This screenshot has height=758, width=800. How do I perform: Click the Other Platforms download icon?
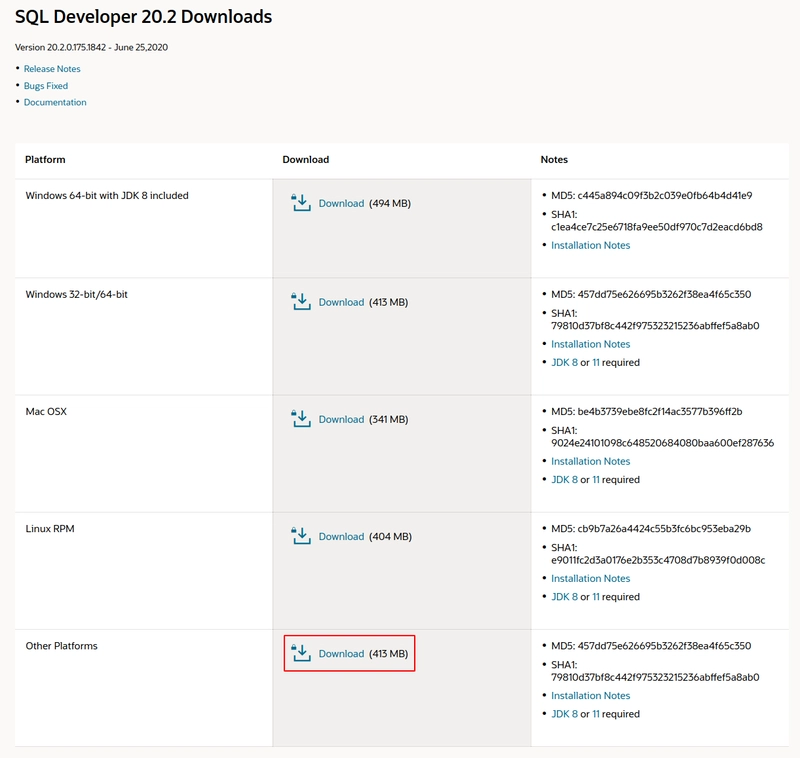[x=301, y=653]
